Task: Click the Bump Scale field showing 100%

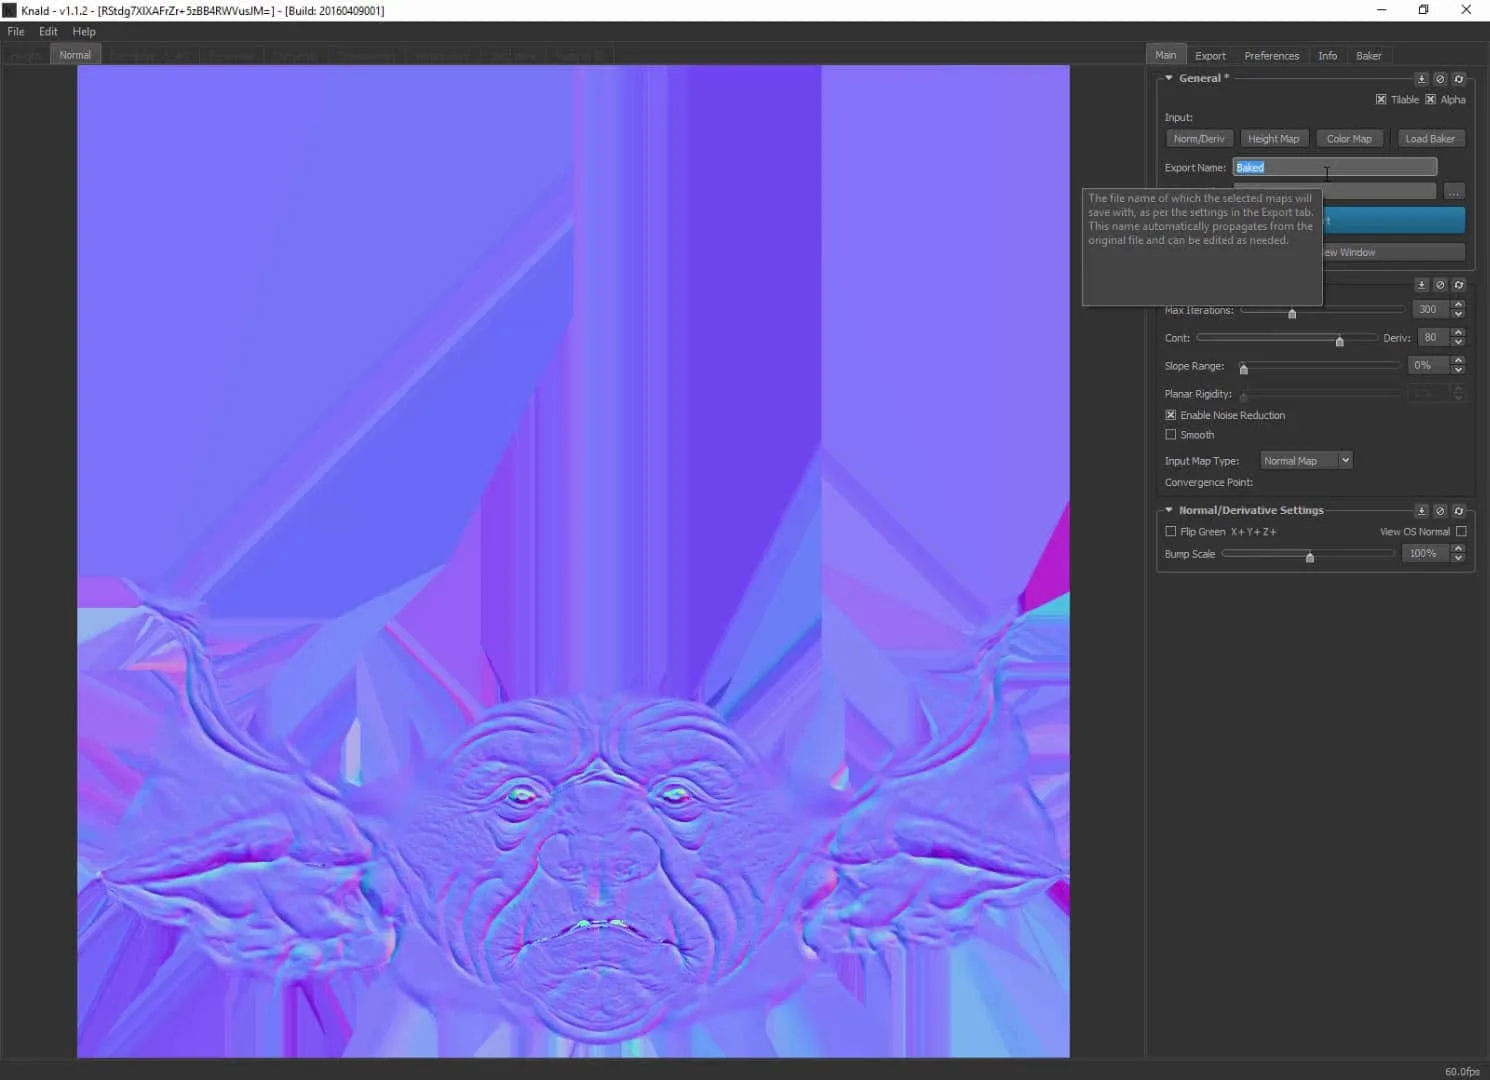Action: click(1425, 554)
